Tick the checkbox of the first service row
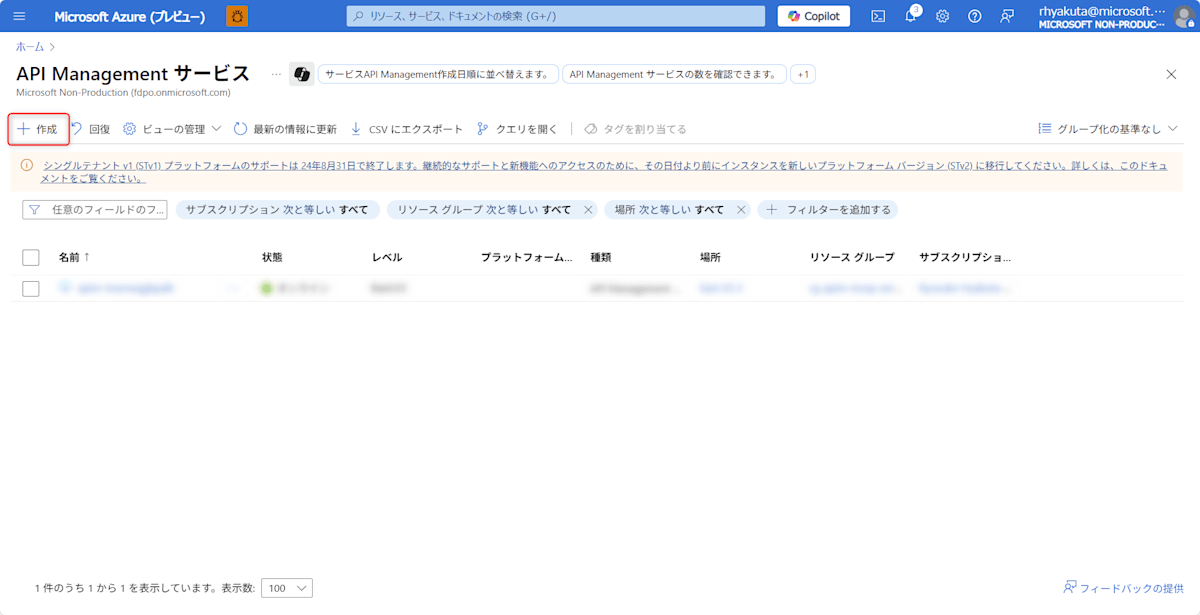This screenshot has width=1200, height=615. 31,288
